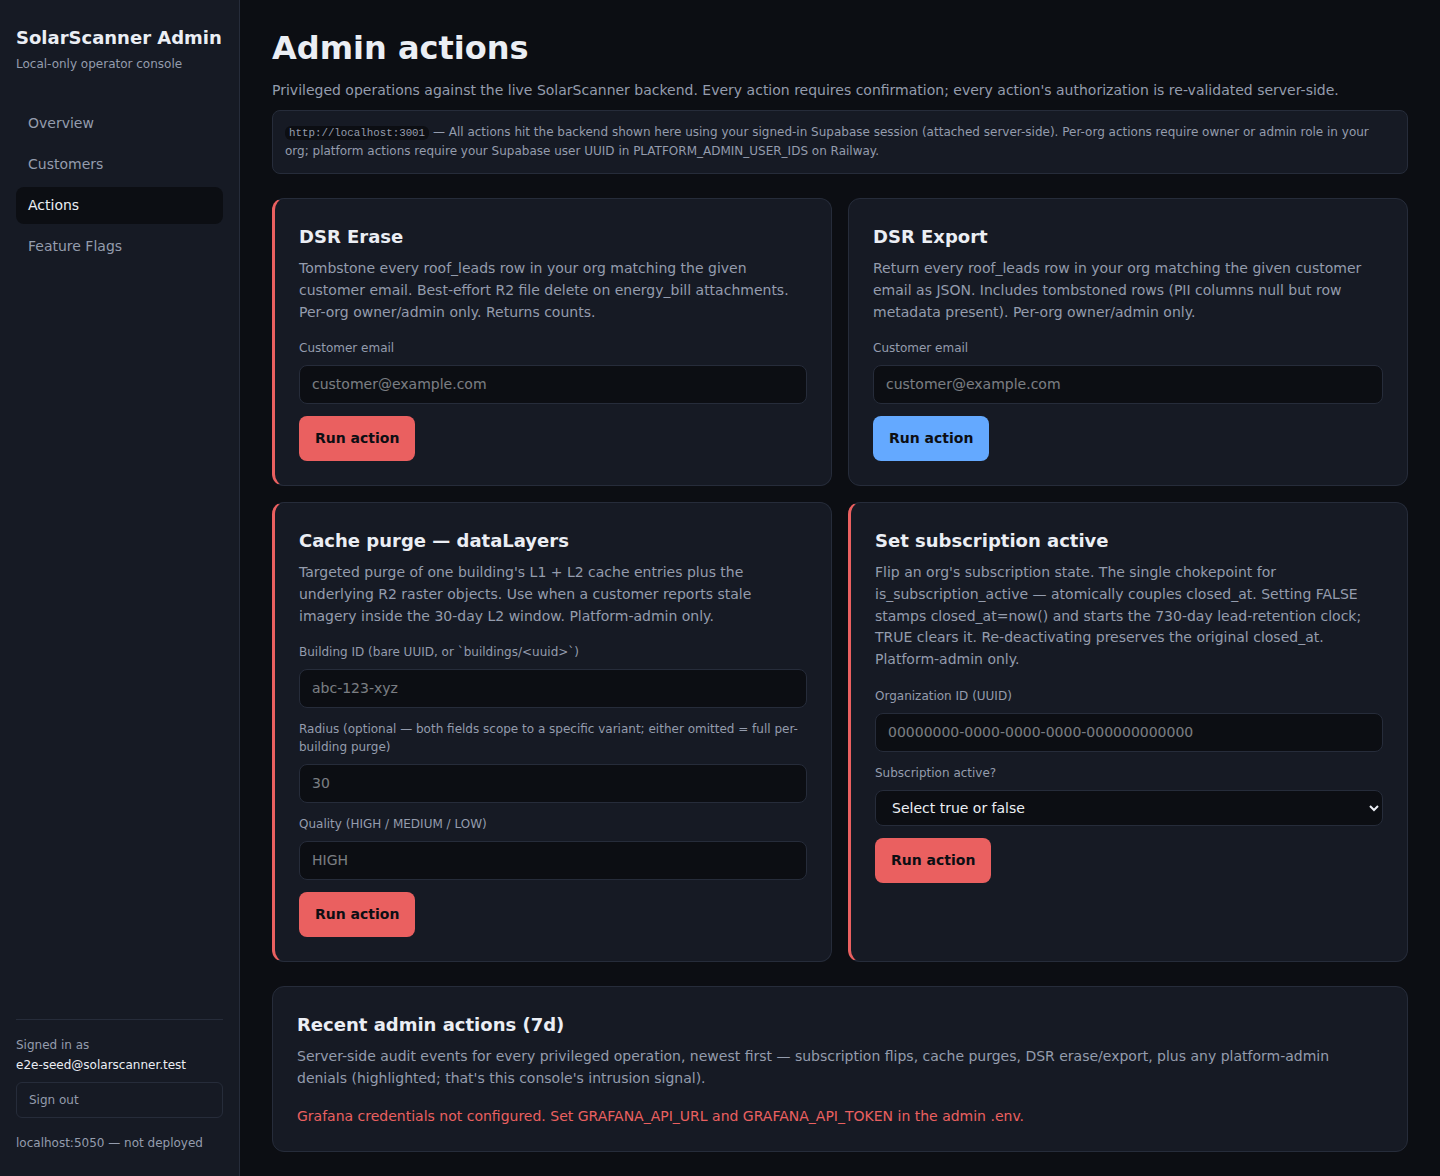1440x1176 pixels.
Task: Click the 'Organization ID (UUID)' label
Action: pos(943,696)
